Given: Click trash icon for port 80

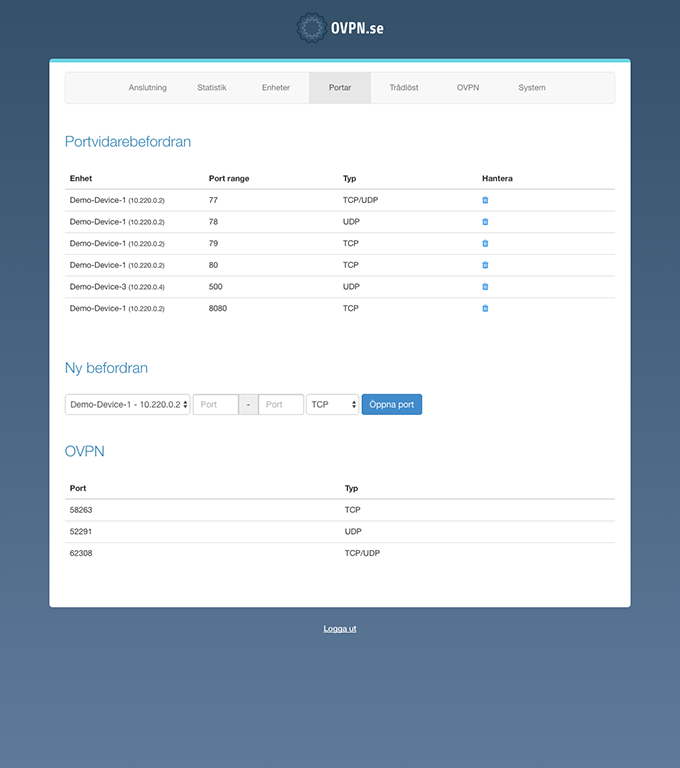Looking at the screenshot, I should tap(485, 265).
